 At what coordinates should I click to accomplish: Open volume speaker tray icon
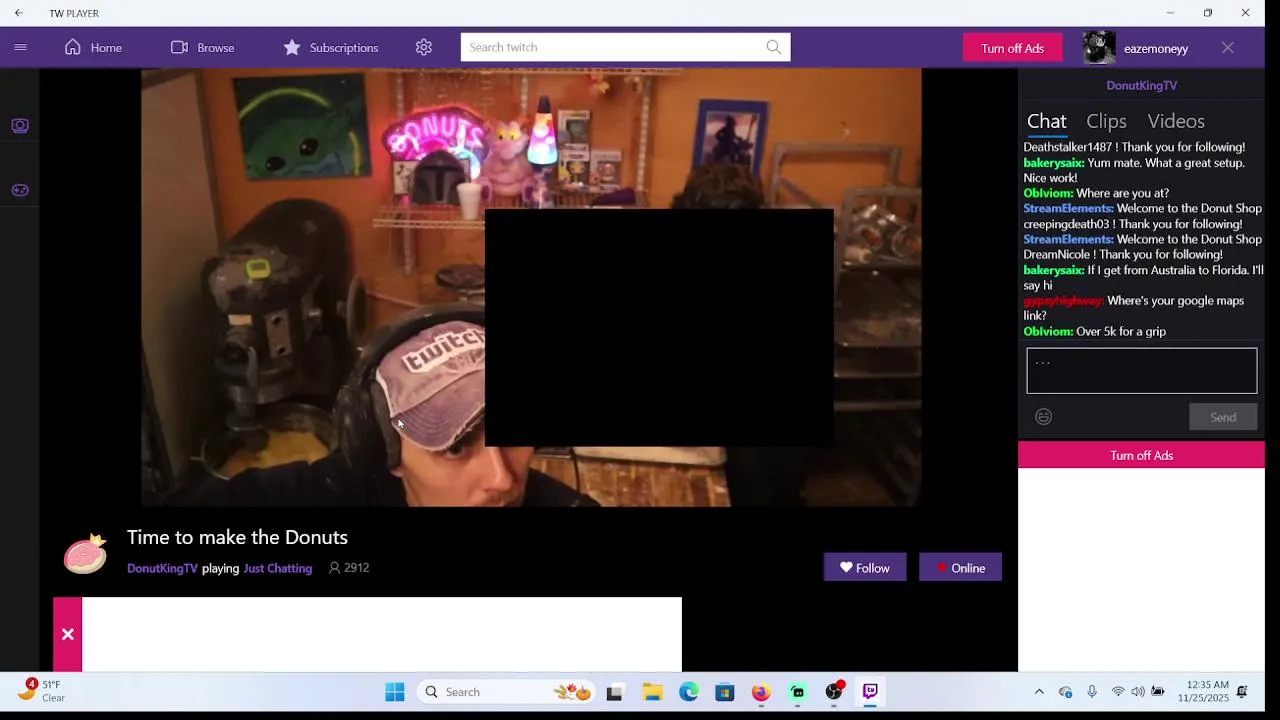click(x=1138, y=692)
